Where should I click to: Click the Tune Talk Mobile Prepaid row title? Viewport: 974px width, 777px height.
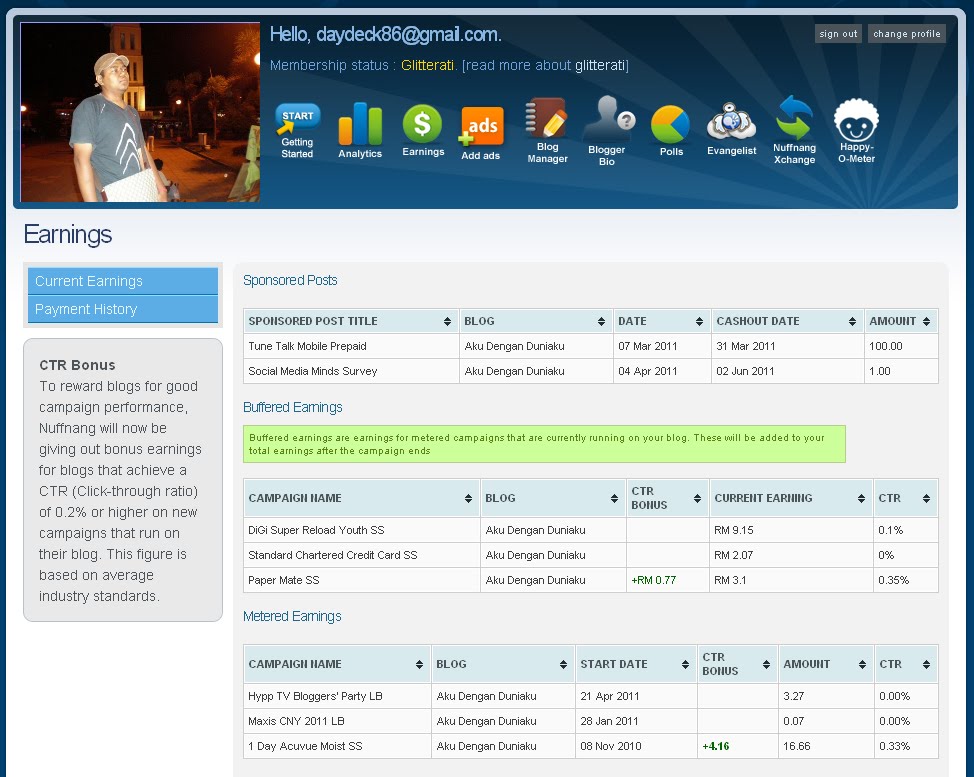tap(307, 346)
